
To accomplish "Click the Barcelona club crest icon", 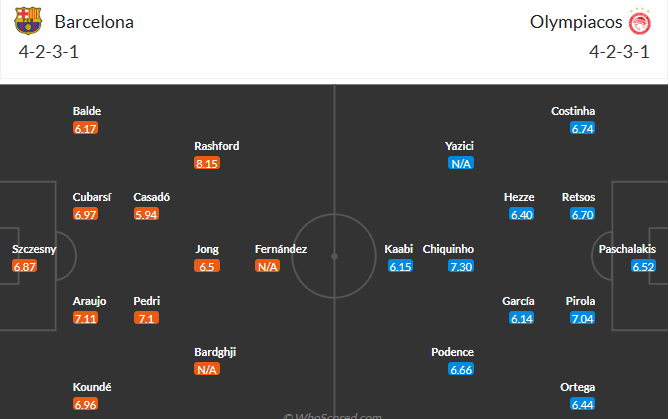I will click(29, 21).
